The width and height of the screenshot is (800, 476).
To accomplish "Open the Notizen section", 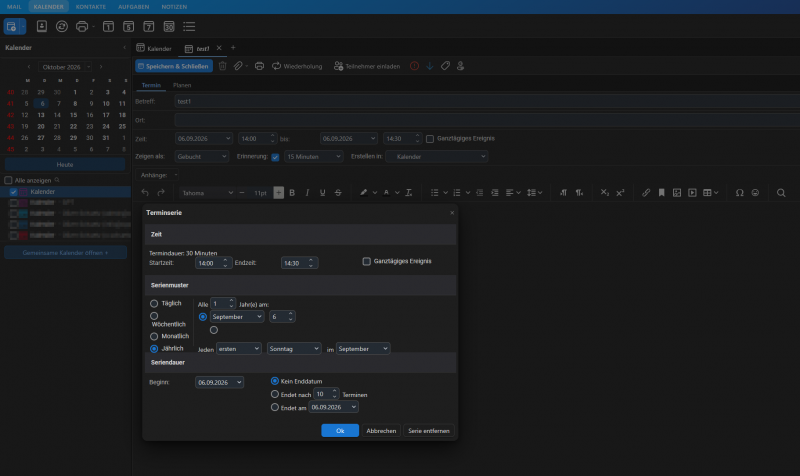I will pyautogui.click(x=174, y=7).
